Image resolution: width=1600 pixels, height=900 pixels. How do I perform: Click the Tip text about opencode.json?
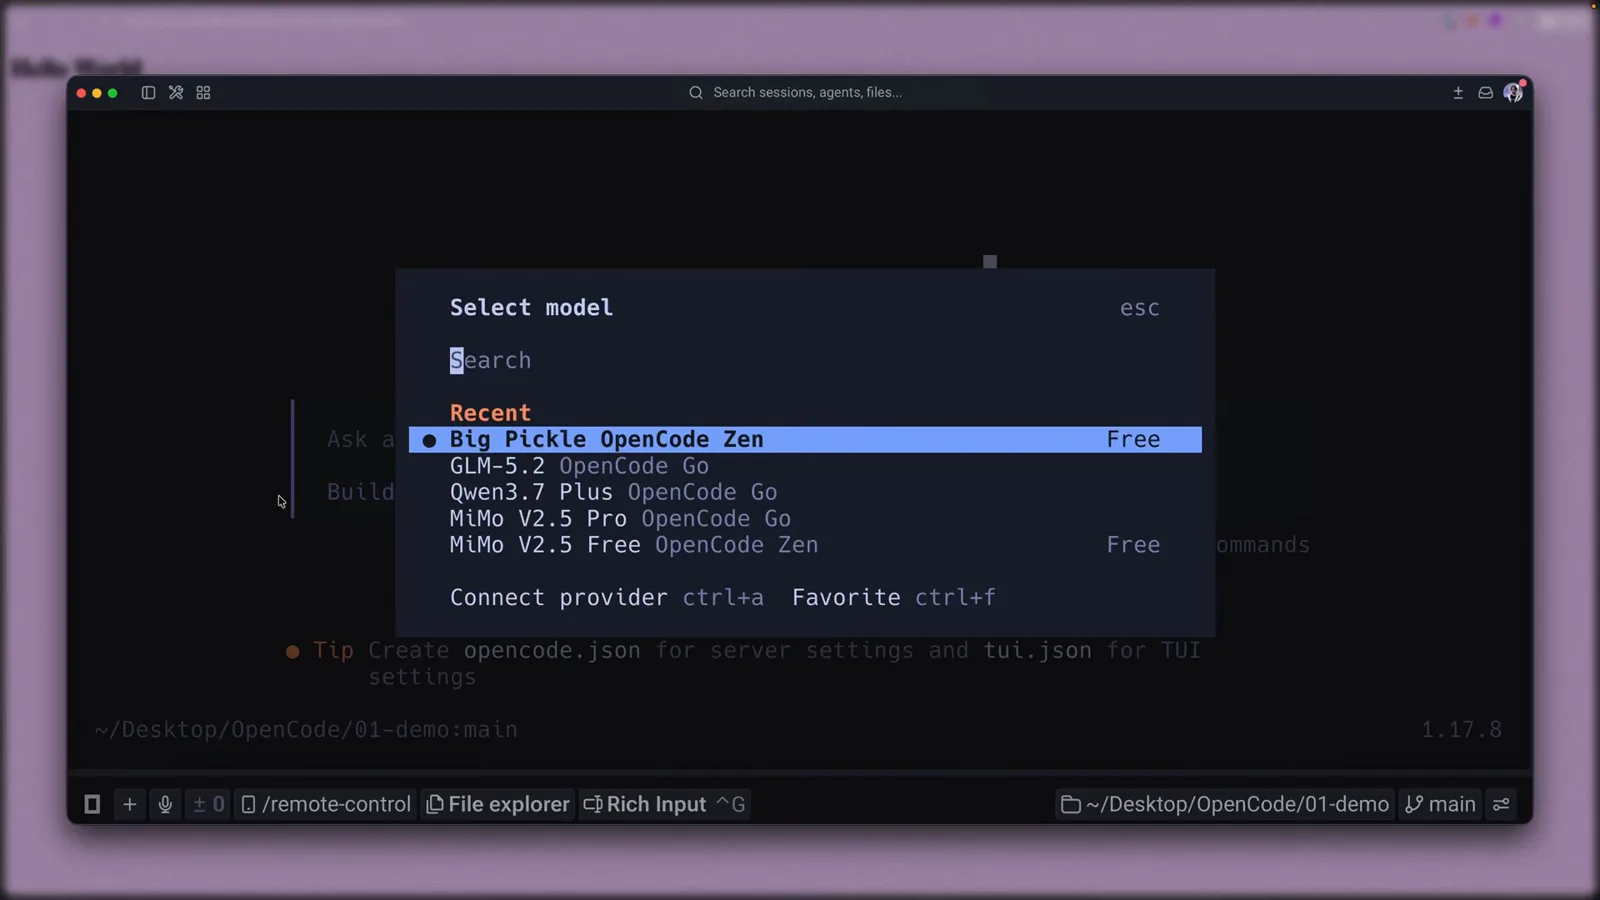(743, 664)
